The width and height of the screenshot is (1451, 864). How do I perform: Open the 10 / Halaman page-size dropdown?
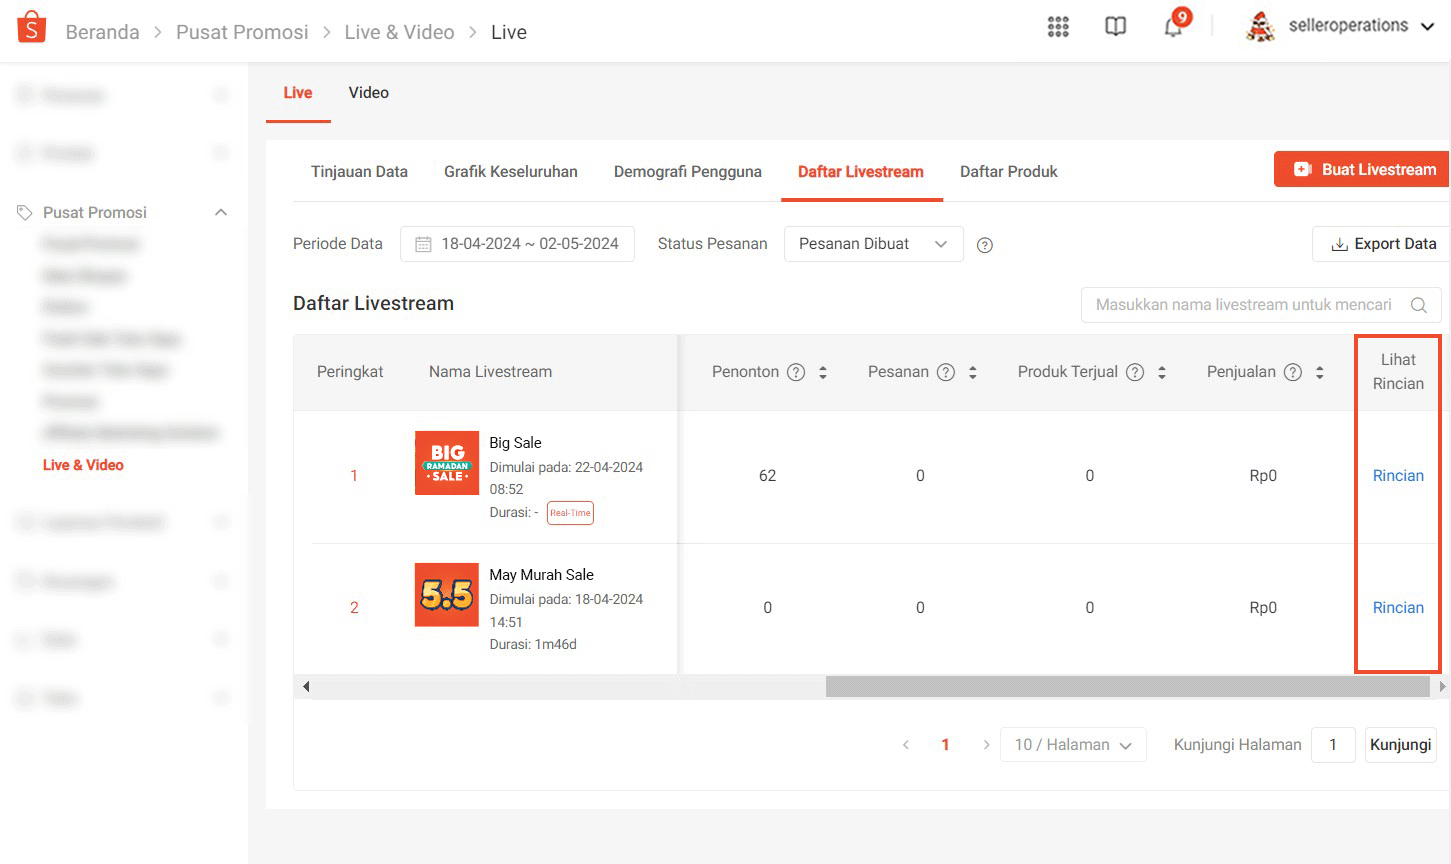point(1072,744)
